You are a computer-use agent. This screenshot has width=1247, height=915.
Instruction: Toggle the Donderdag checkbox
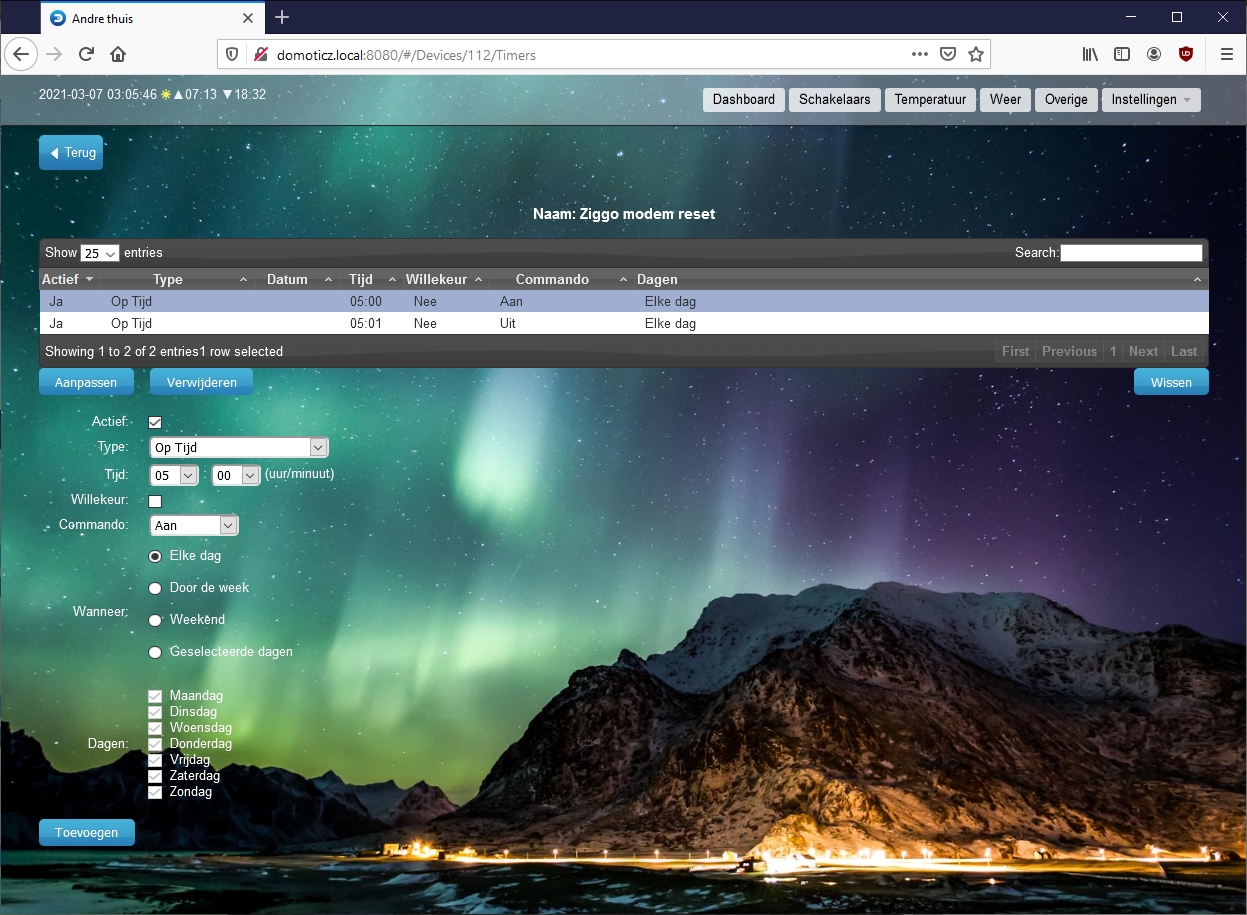click(x=155, y=744)
